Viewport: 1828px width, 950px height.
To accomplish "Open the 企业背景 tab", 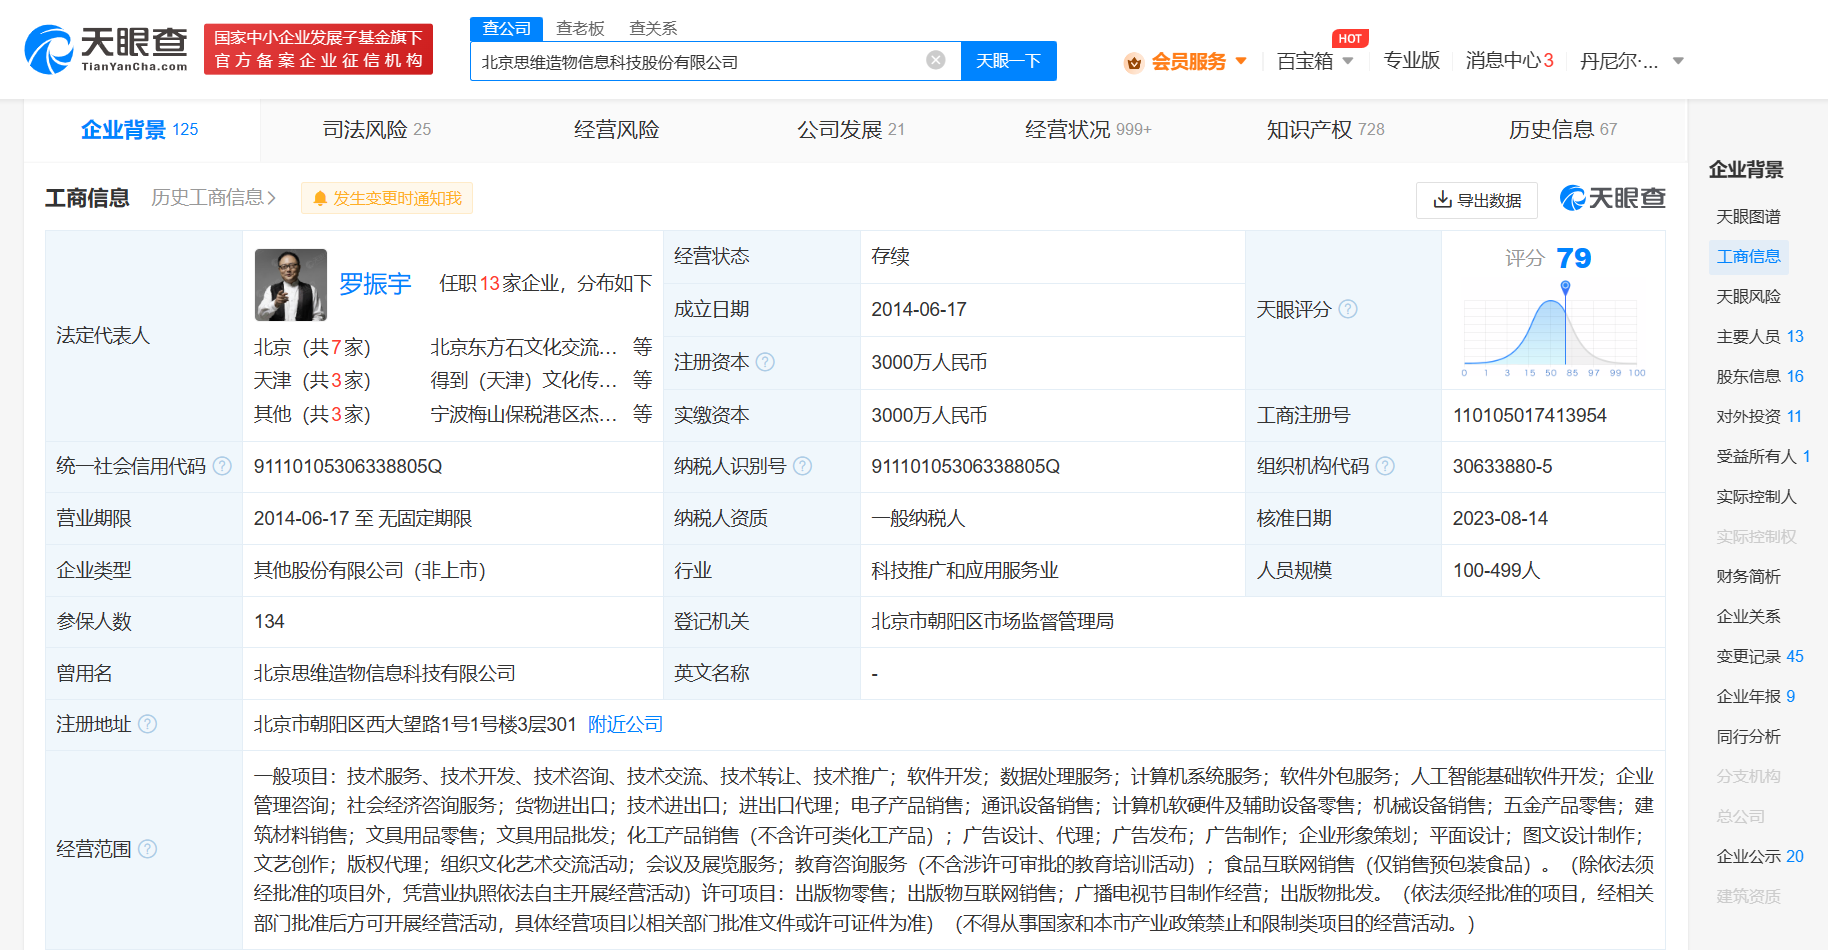I will (140, 130).
